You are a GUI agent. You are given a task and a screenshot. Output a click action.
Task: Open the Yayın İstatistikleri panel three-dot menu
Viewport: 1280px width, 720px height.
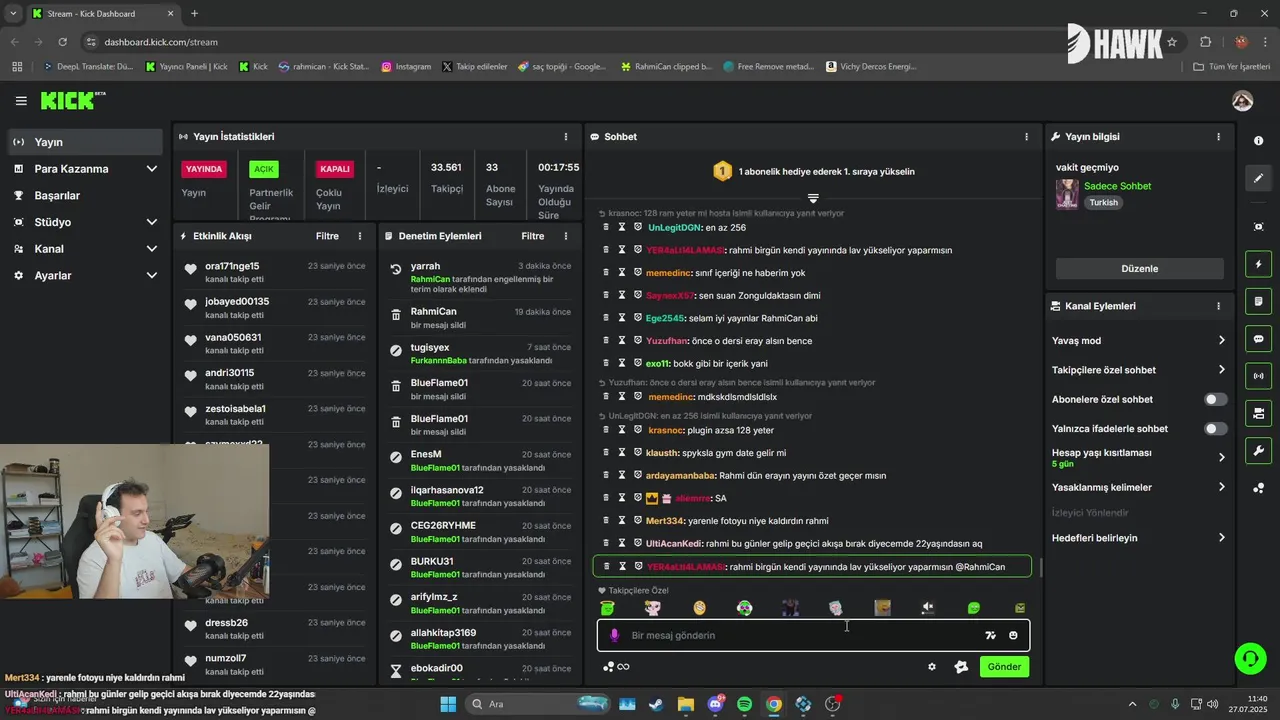pos(566,136)
